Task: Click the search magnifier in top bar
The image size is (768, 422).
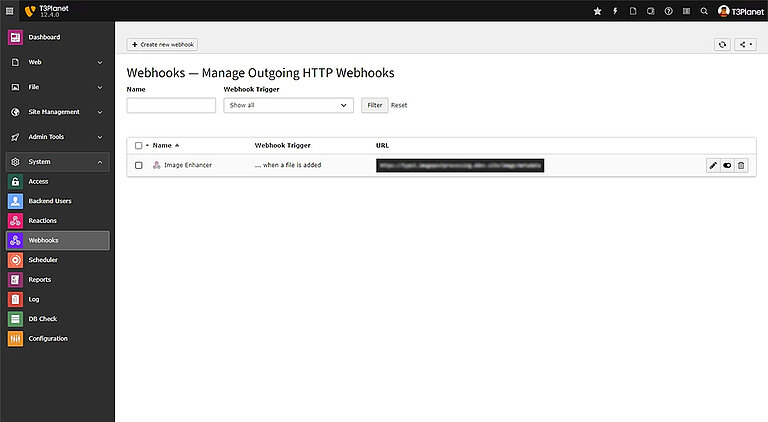Action: (x=704, y=11)
